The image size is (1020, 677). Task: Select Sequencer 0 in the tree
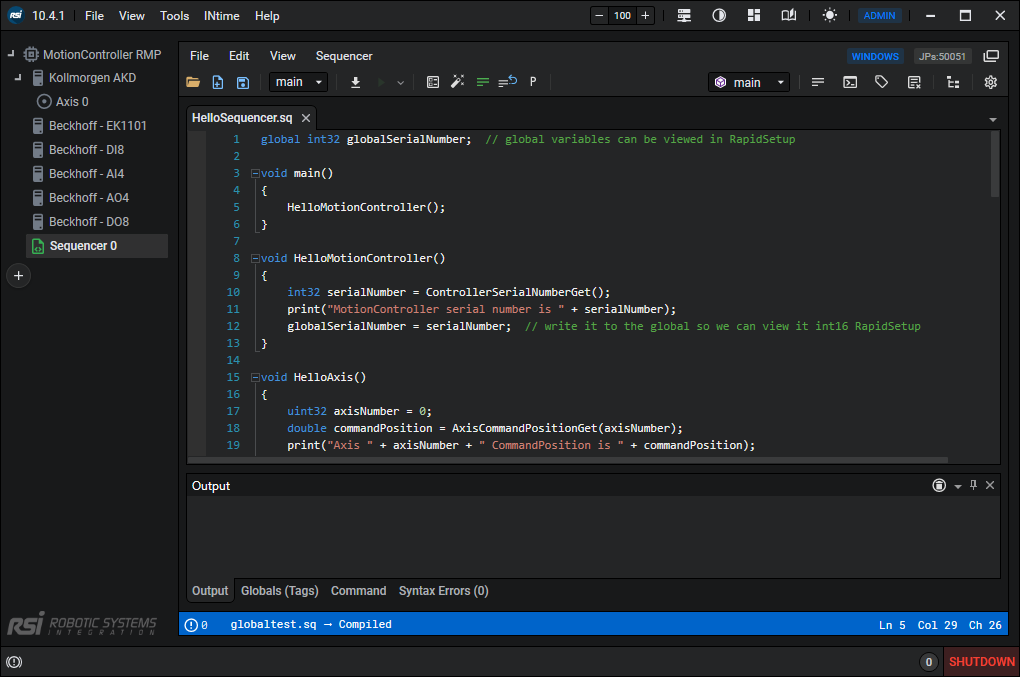(x=97, y=246)
